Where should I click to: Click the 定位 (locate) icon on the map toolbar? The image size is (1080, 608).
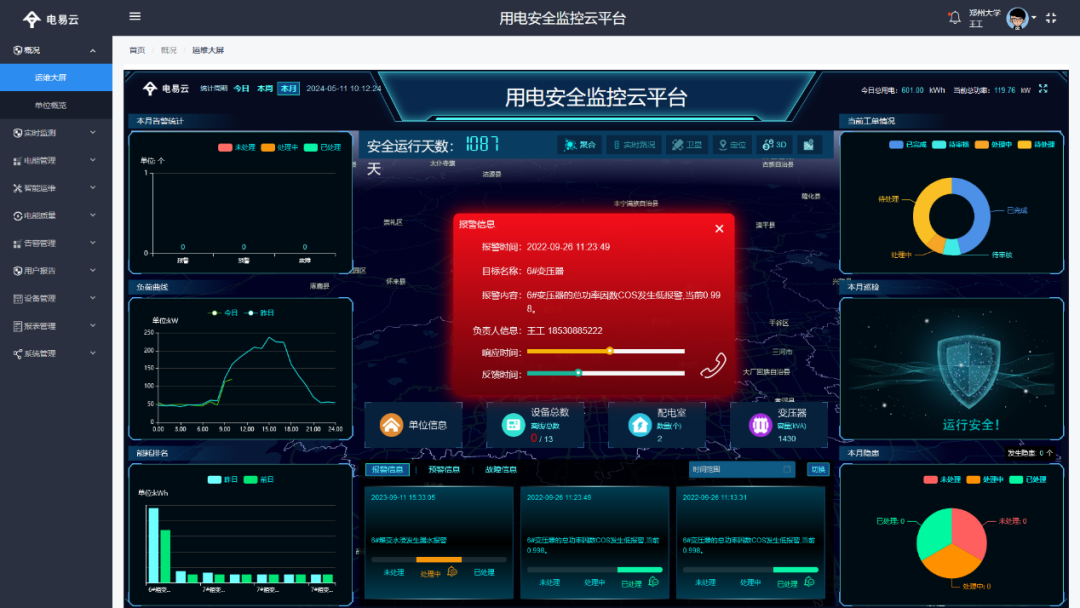pos(733,145)
